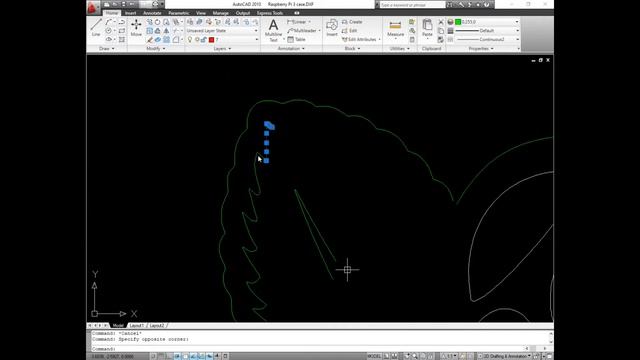The height and width of the screenshot is (360, 640).
Task: Click the Linear dimension button
Action: click(x=299, y=22)
